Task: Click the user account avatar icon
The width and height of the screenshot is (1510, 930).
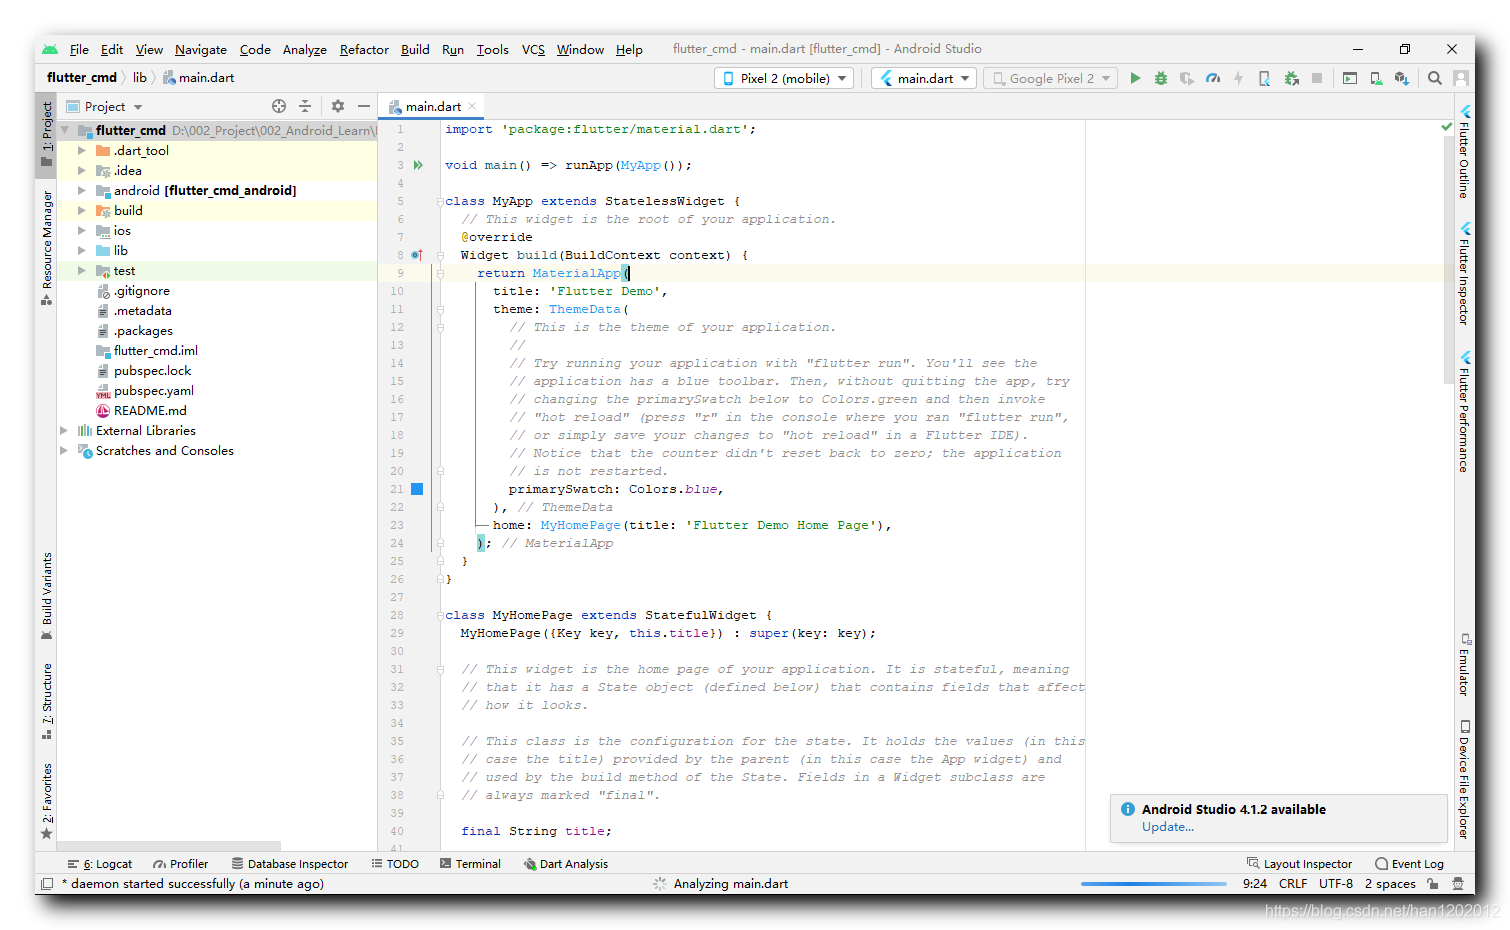Action: (x=1461, y=78)
